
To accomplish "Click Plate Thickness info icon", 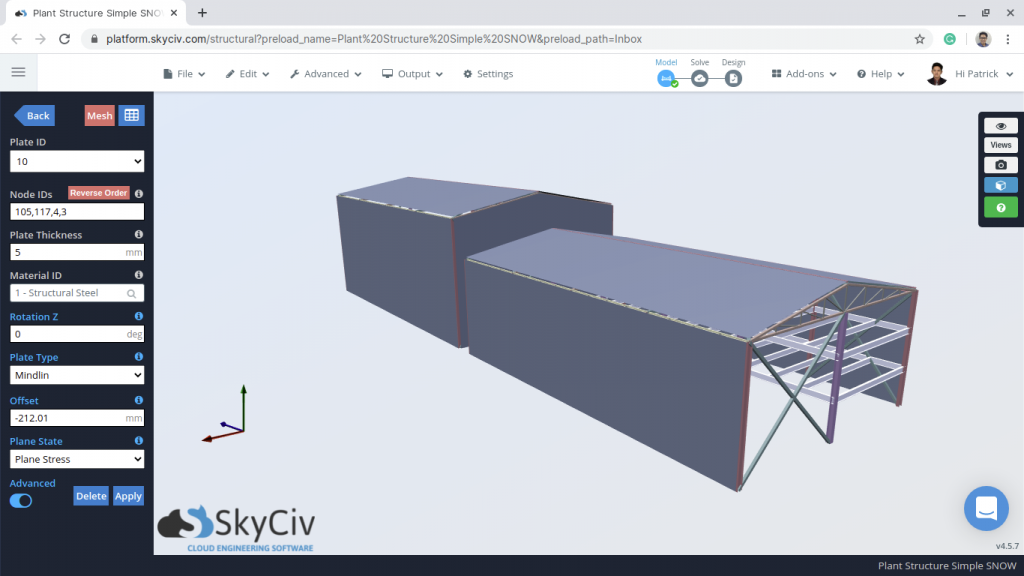I will click(x=138, y=235).
